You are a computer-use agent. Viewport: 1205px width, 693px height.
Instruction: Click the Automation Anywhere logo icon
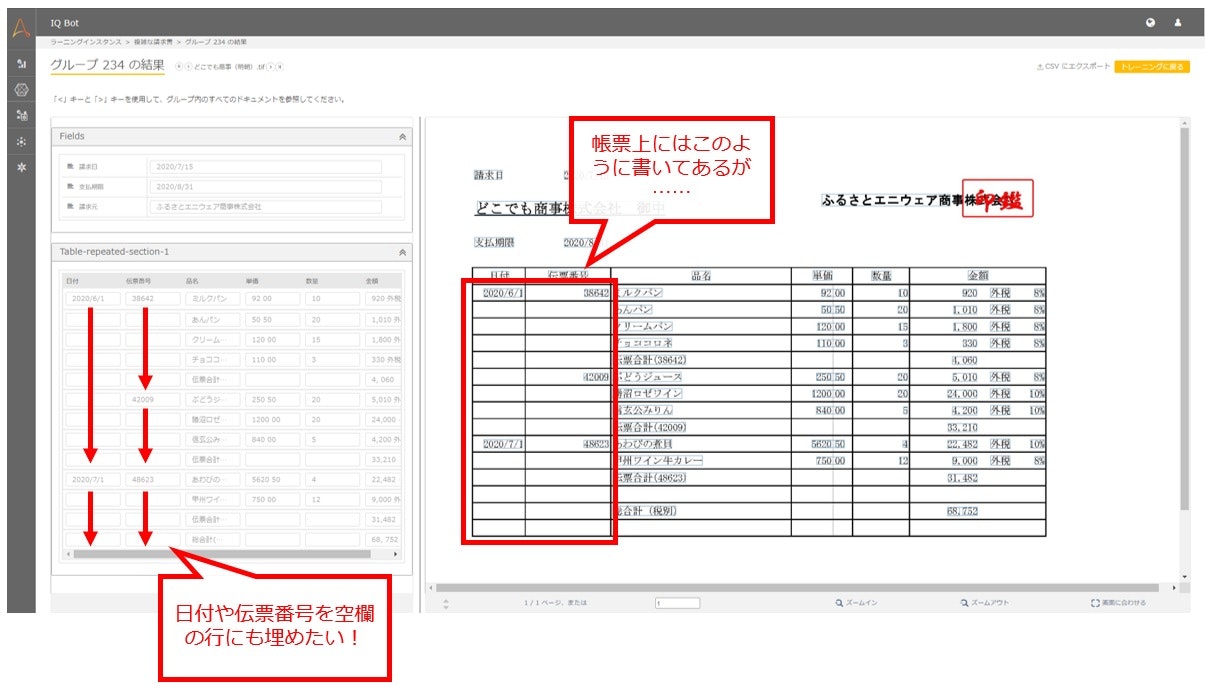point(21,27)
